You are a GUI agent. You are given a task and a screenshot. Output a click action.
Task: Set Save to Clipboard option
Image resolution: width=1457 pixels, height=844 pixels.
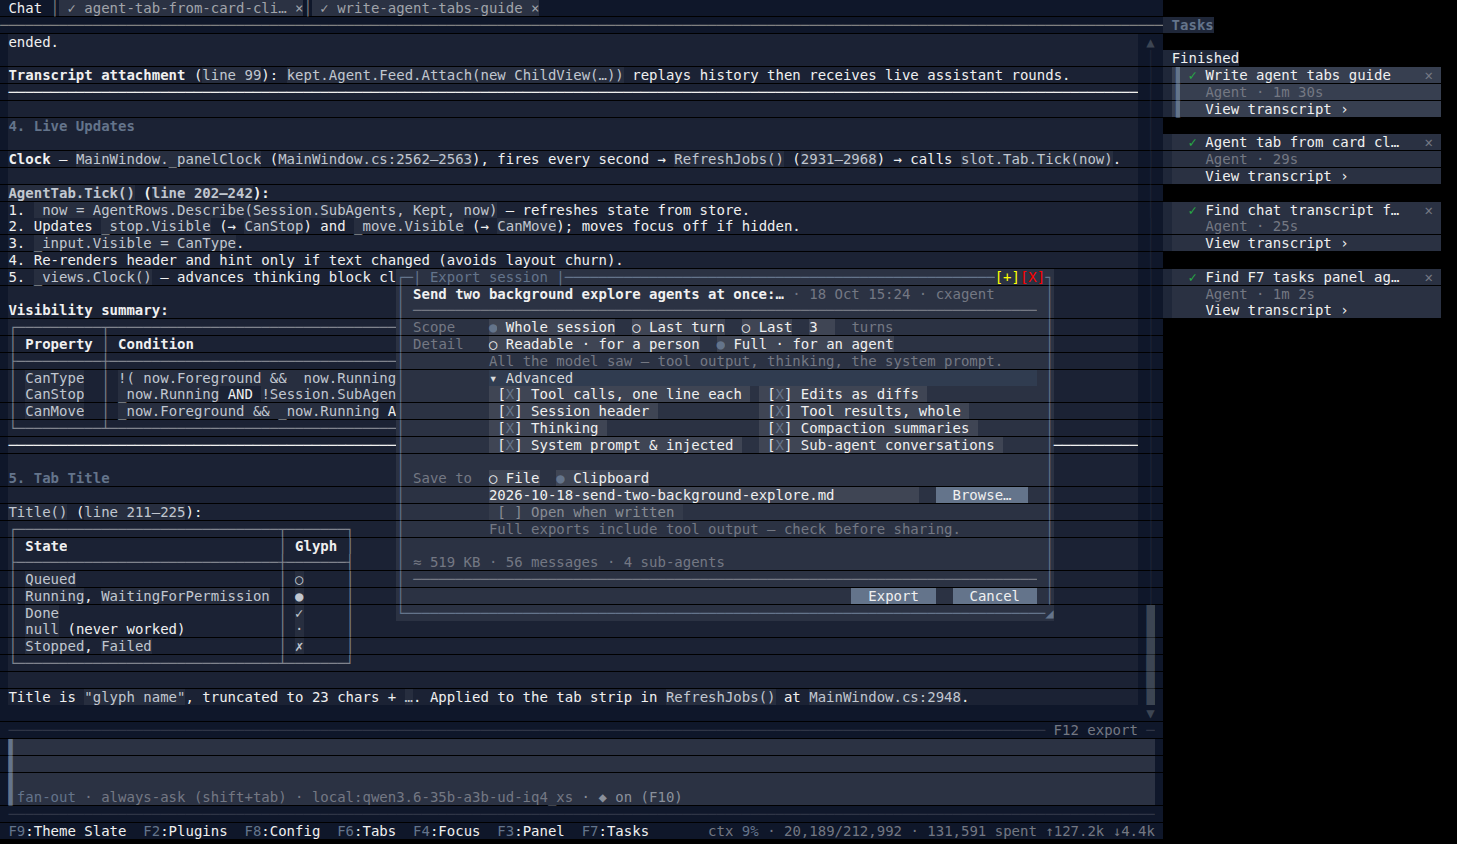point(602,478)
